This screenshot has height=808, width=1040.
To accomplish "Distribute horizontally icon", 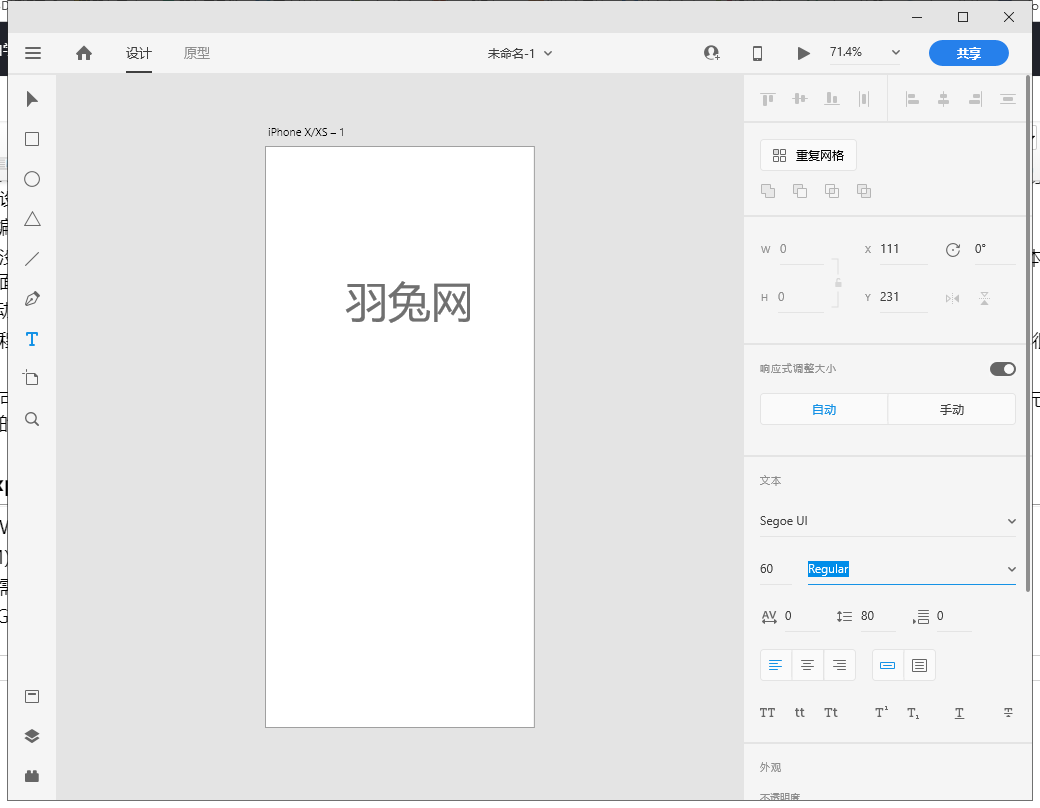I will [1008, 100].
